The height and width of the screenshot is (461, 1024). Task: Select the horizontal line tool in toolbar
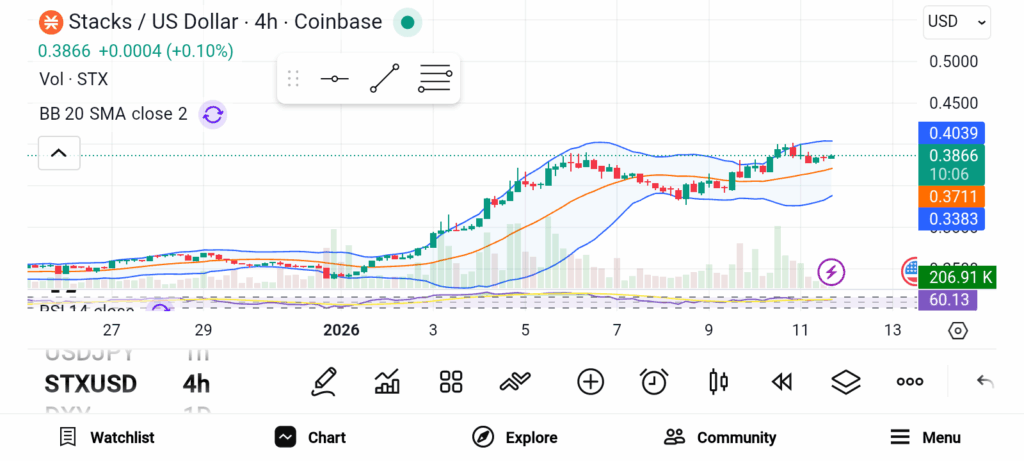coord(334,79)
